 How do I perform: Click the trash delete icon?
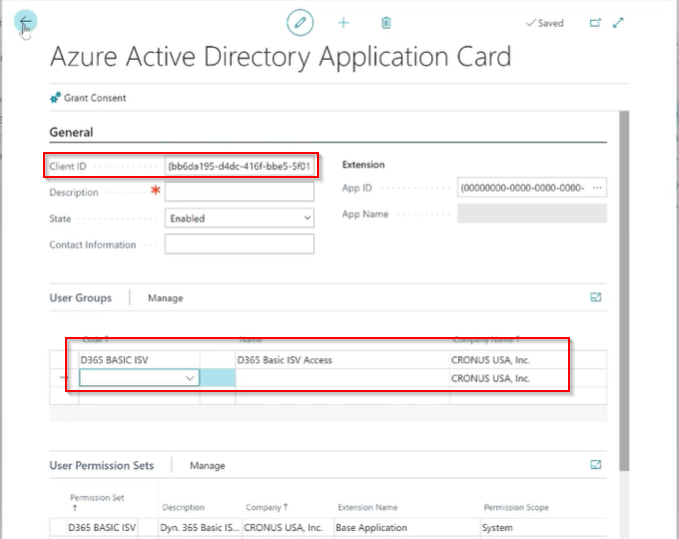(386, 23)
